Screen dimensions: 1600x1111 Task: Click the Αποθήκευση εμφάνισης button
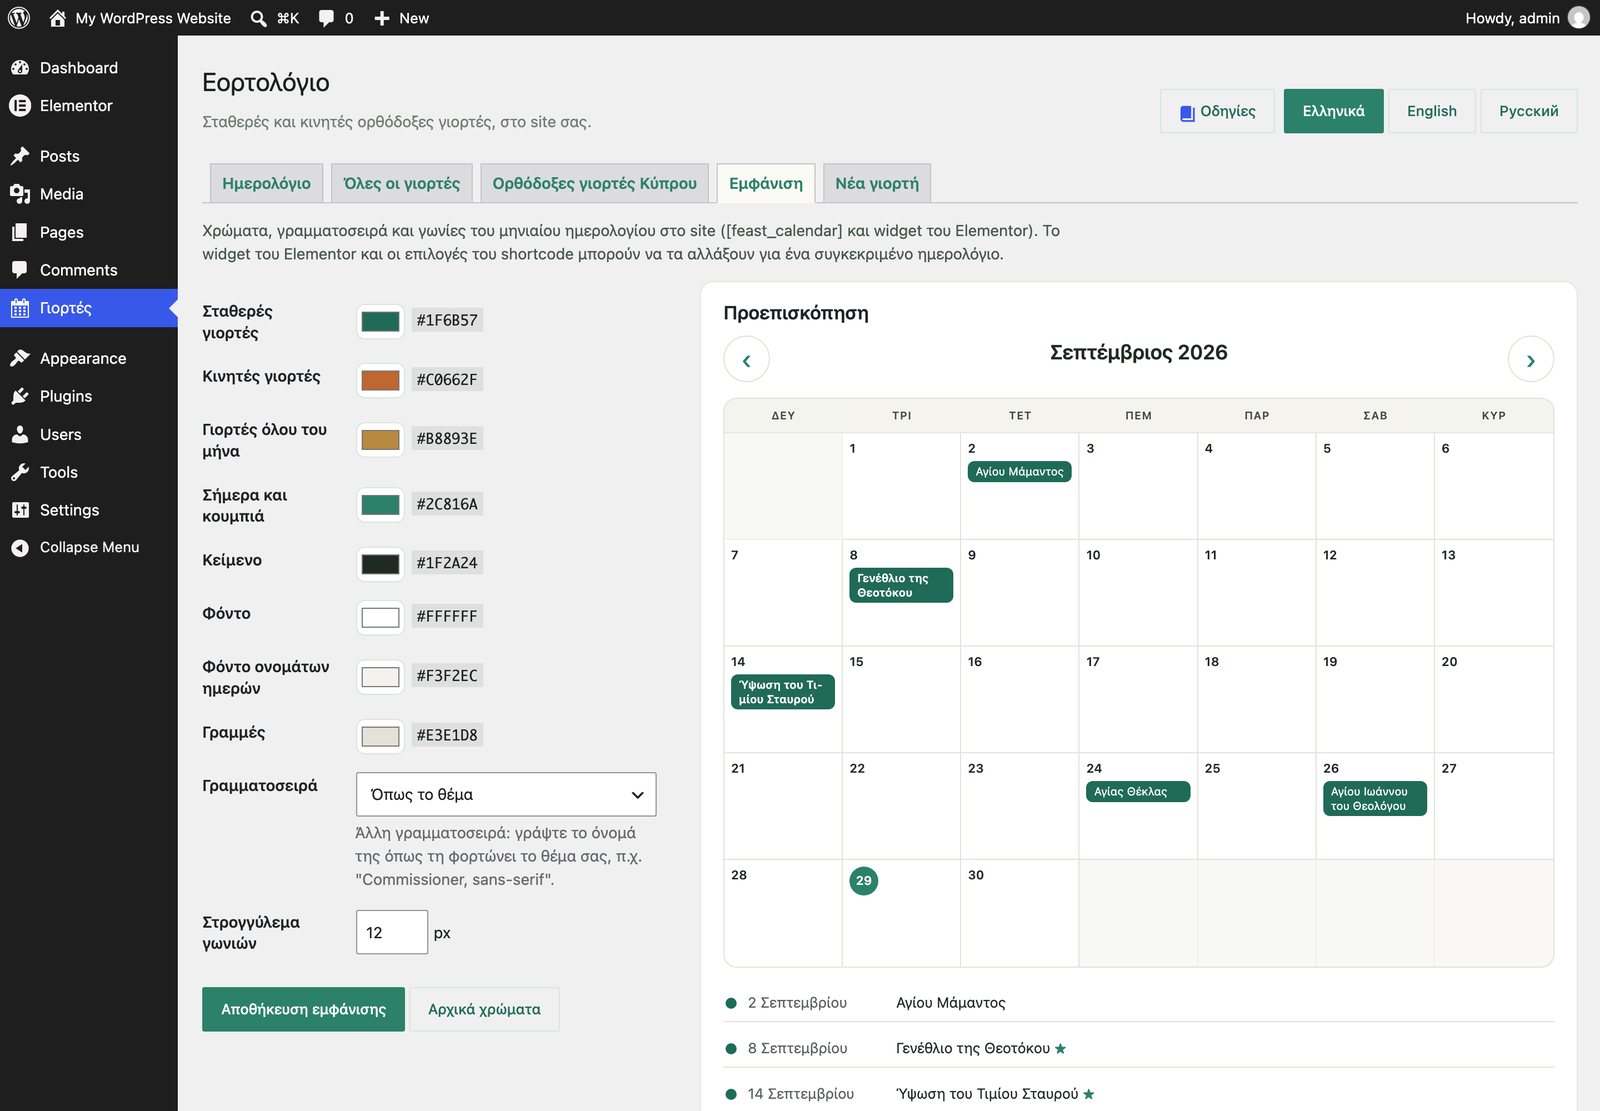pyautogui.click(x=303, y=1009)
